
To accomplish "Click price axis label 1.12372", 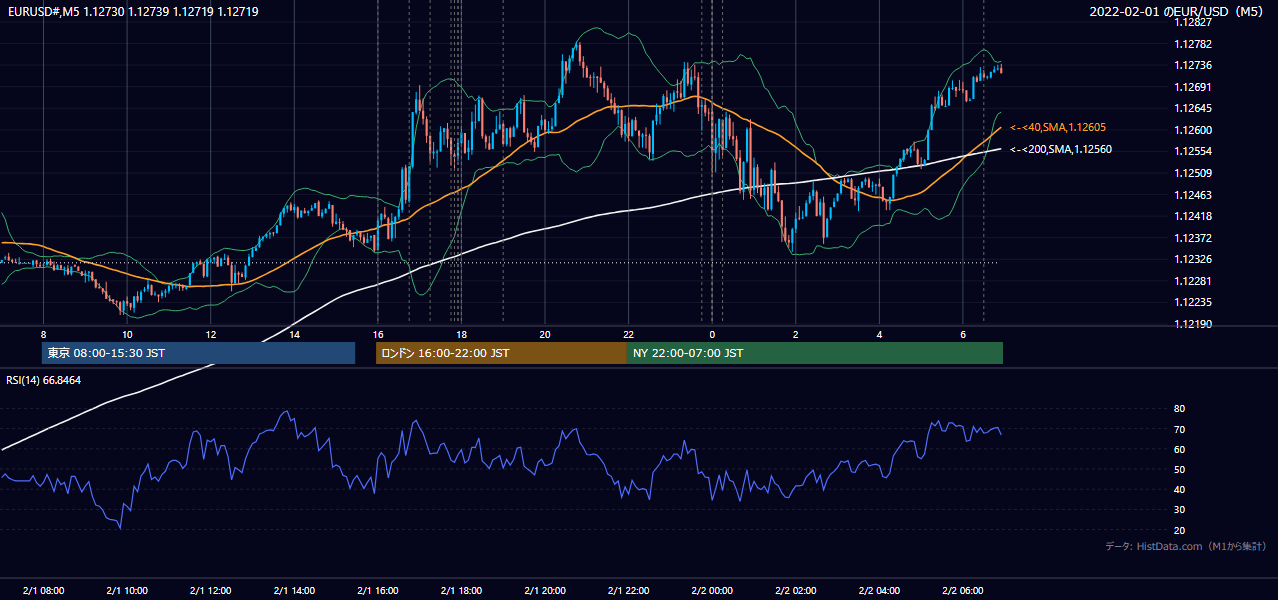I will click(x=1194, y=238).
